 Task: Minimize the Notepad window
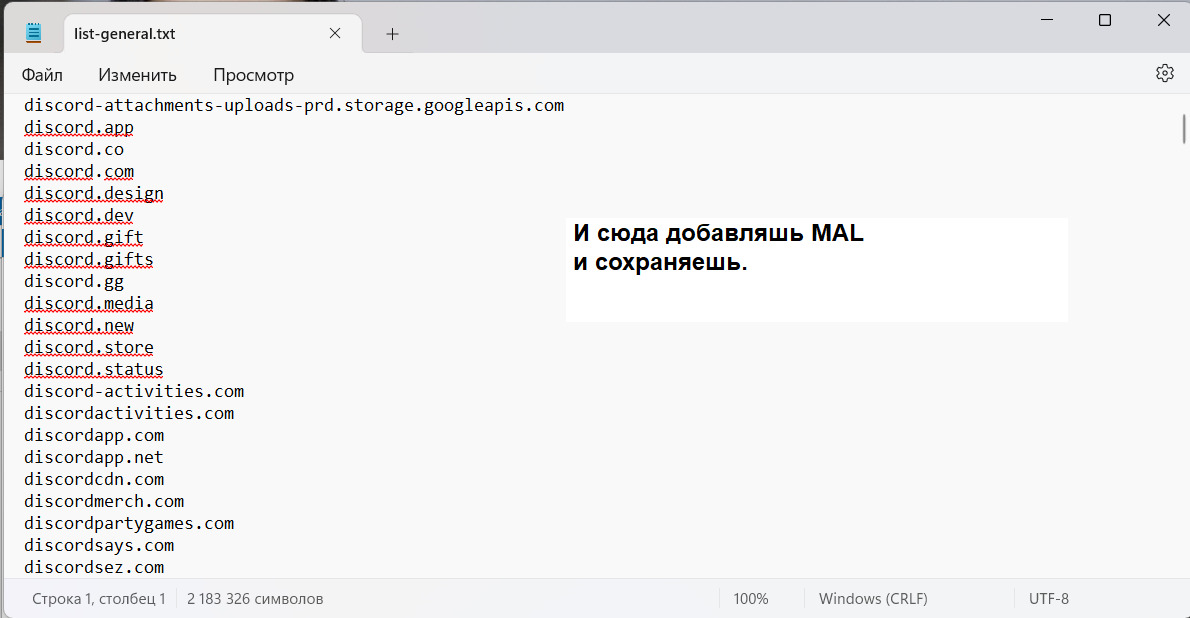[x=1047, y=20]
